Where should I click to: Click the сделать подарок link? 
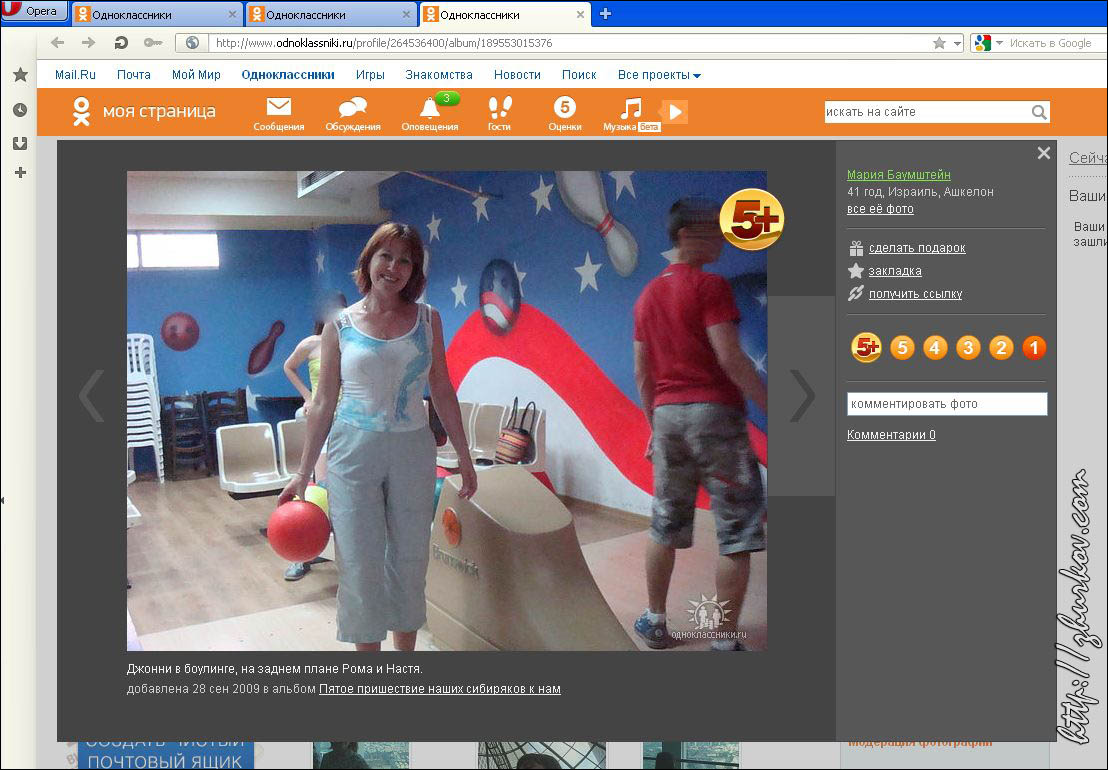coord(916,248)
